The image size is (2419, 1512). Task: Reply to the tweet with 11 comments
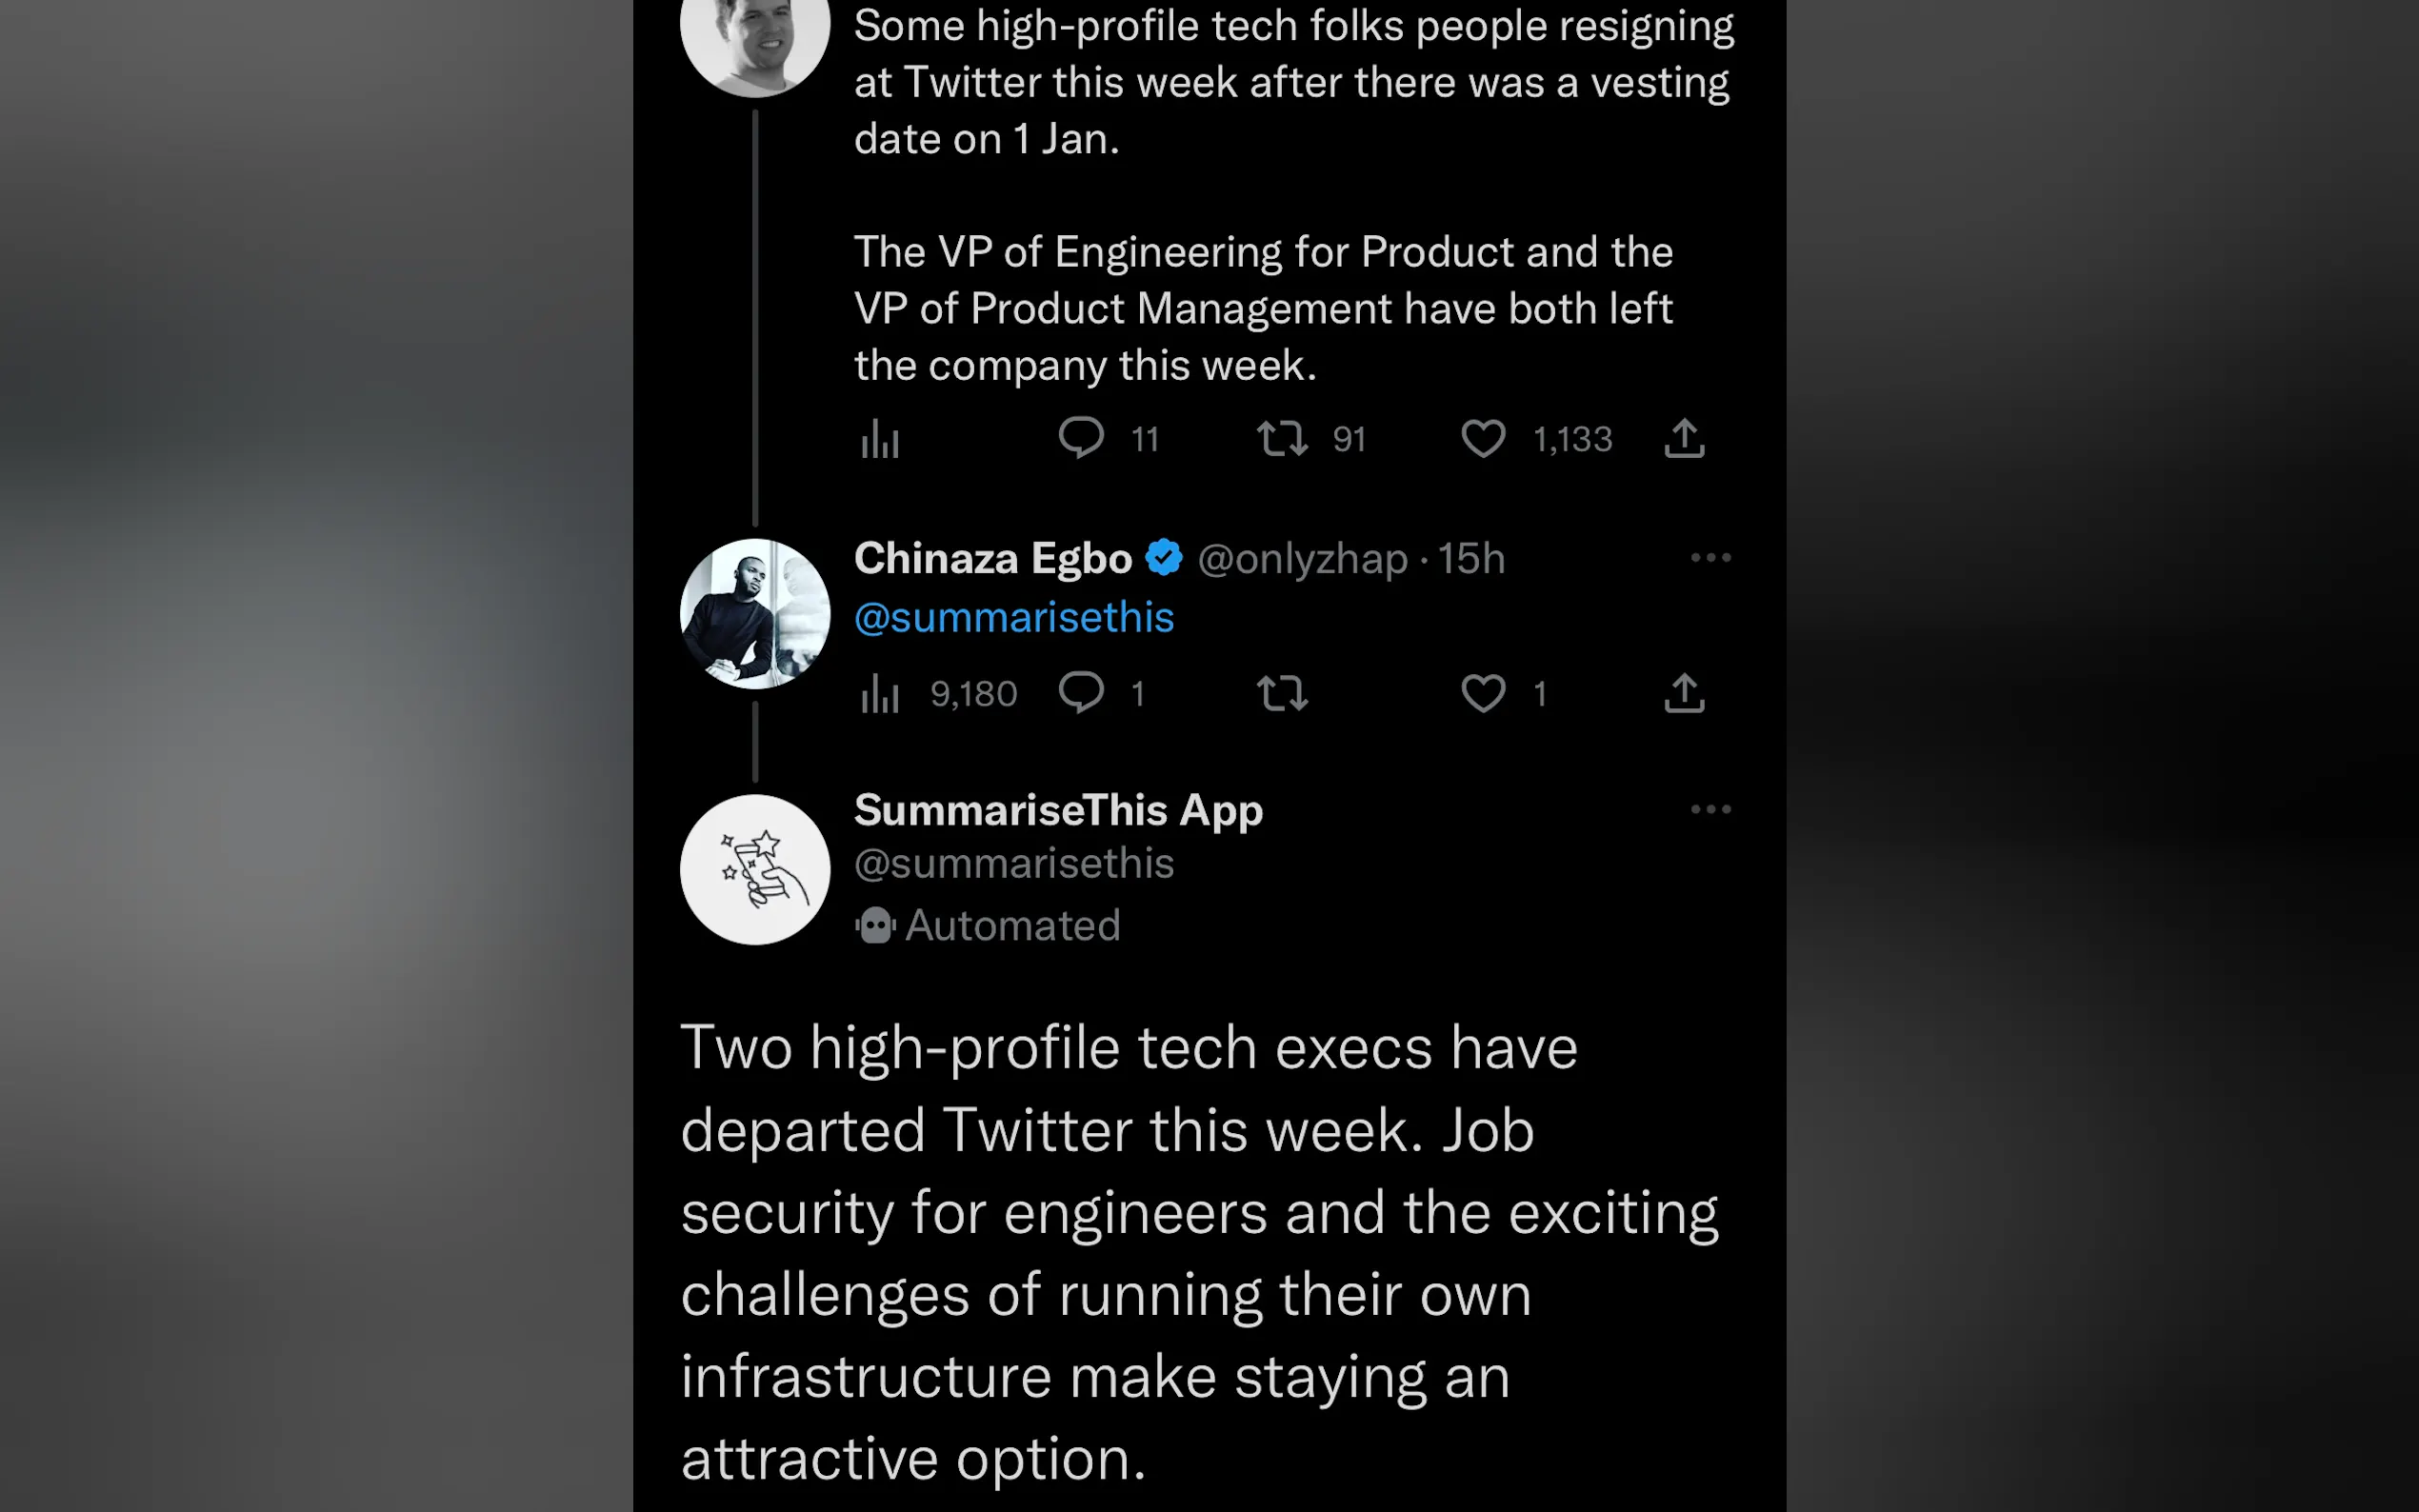(1081, 438)
